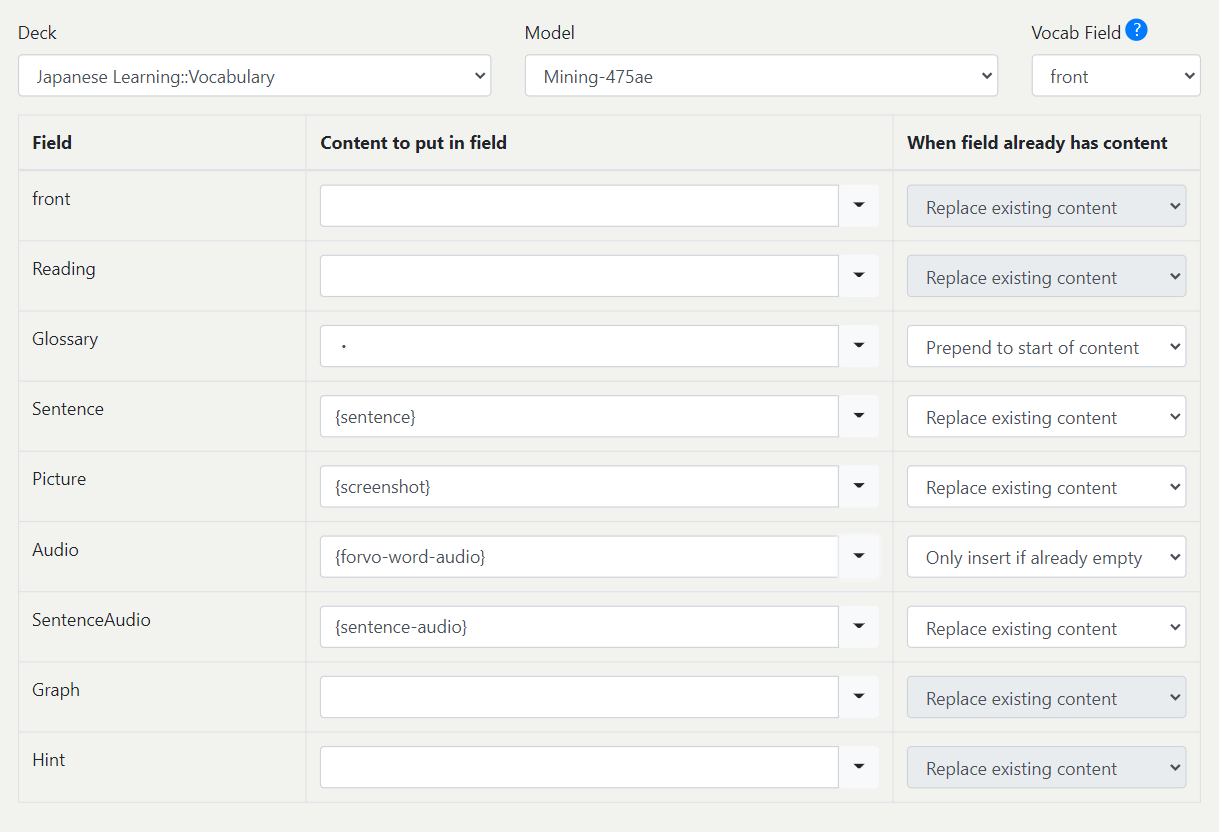1219x832 pixels.
Task: Click the caret button beside Hint content field
Action: point(858,767)
